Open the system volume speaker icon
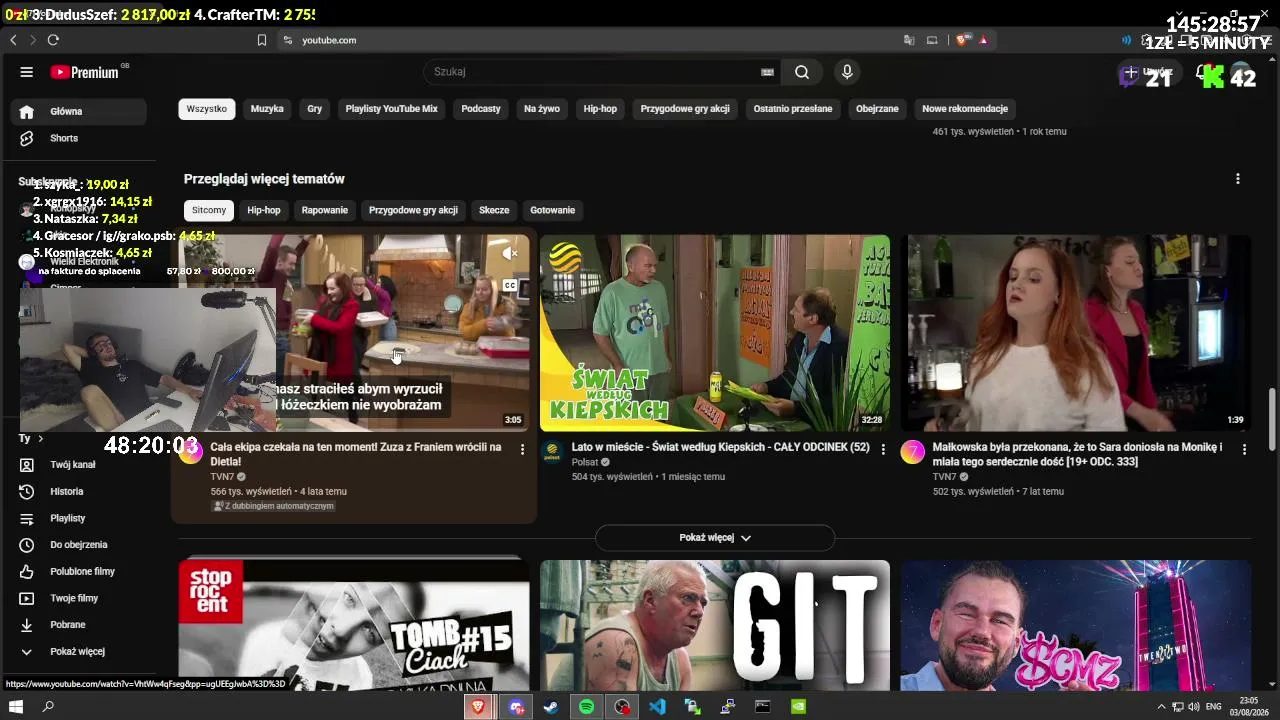The height and width of the screenshot is (720, 1280). click(1194, 707)
